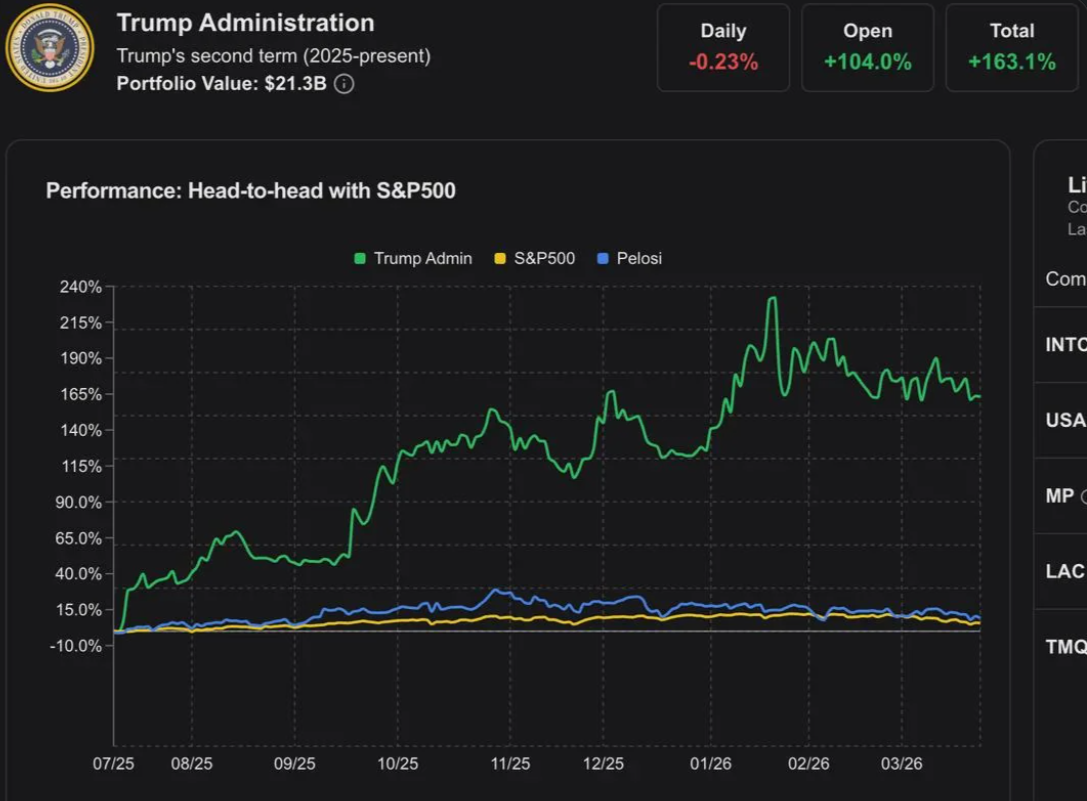Click the green line's highest peak
The image size is (1087, 801).
[772, 299]
